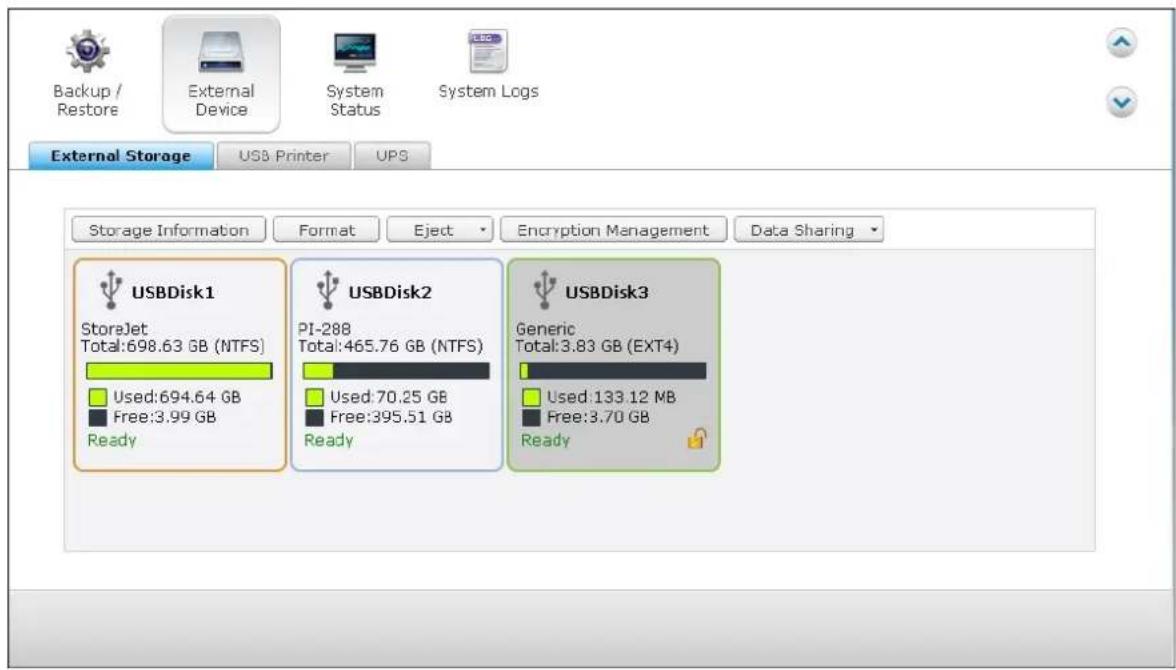Viewport: 1176px width, 670px height.
Task: Select the External Device drive icon
Action: point(220,53)
